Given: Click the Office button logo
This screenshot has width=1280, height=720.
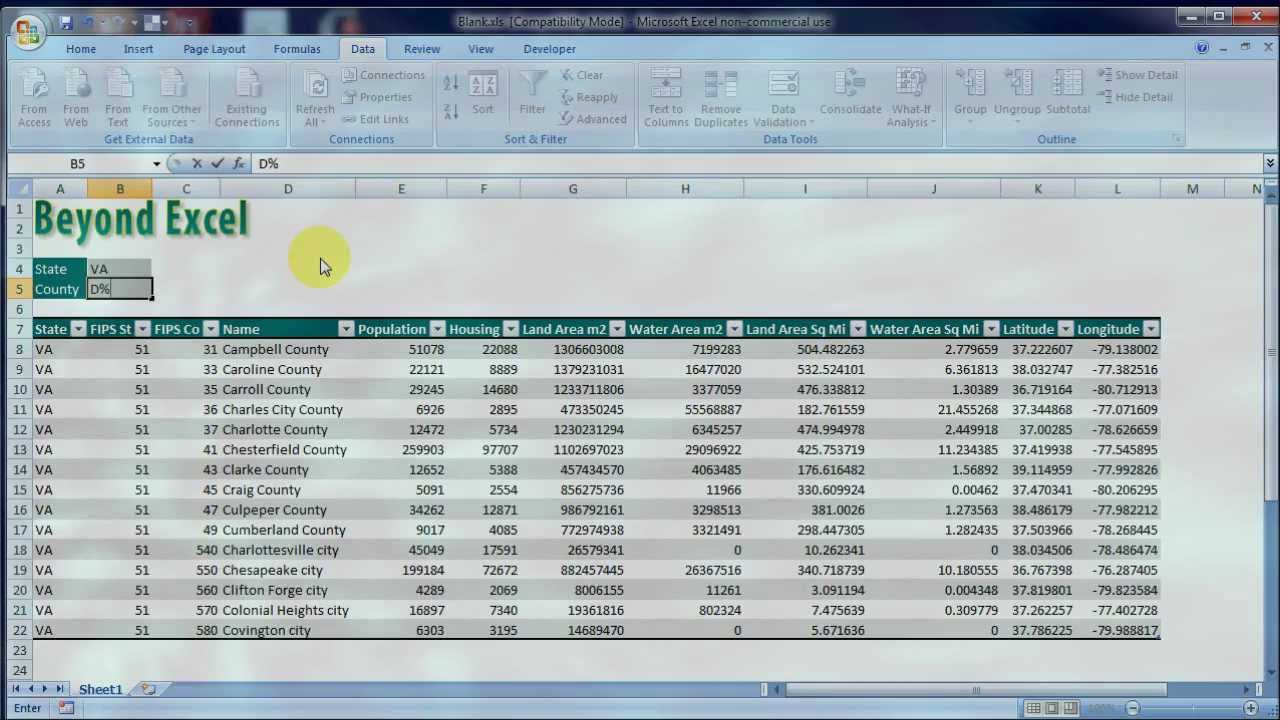Looking at the screenshot, I should tap(26, 32).
